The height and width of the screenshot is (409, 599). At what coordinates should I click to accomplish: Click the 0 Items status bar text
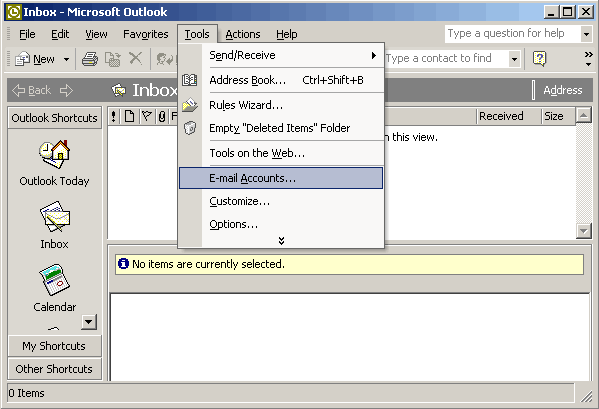[26, 393]
